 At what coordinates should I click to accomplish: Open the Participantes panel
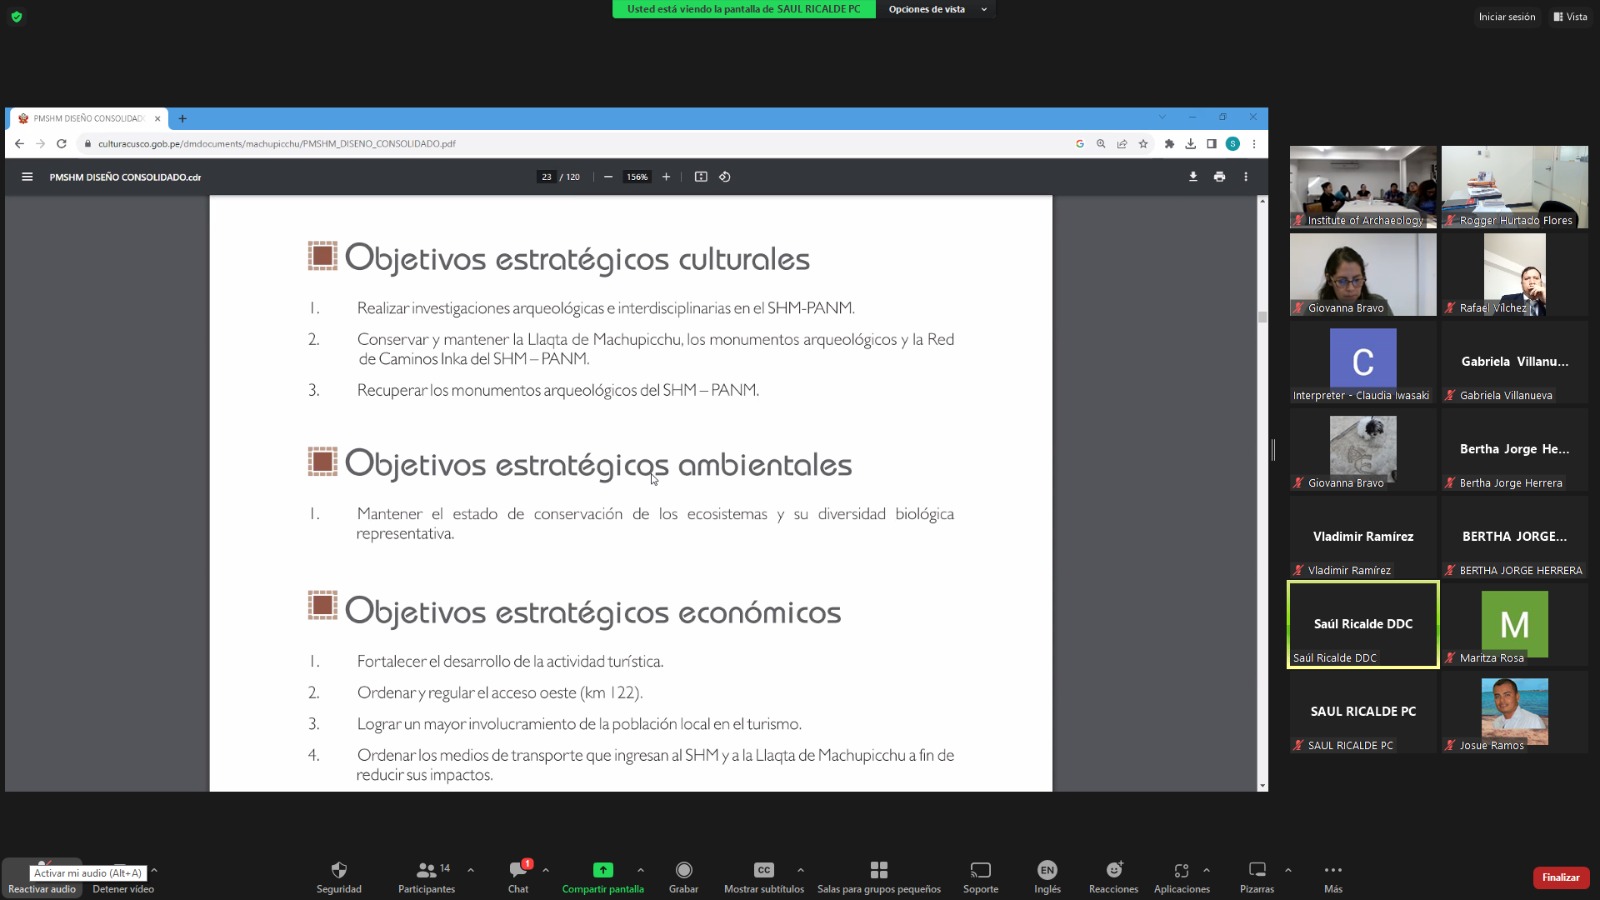(427, 877)
